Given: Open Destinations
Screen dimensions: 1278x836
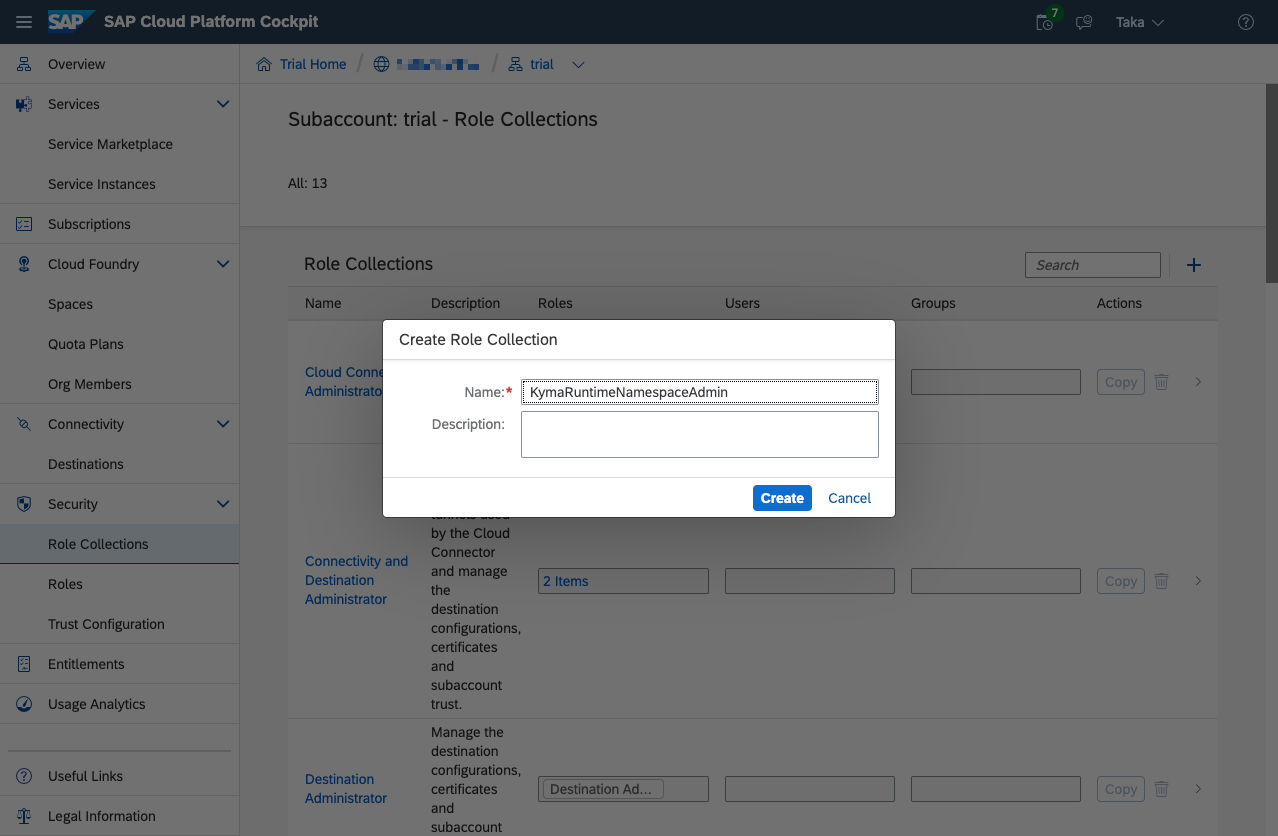Looking at the screenshot, I should click(86, 464).
